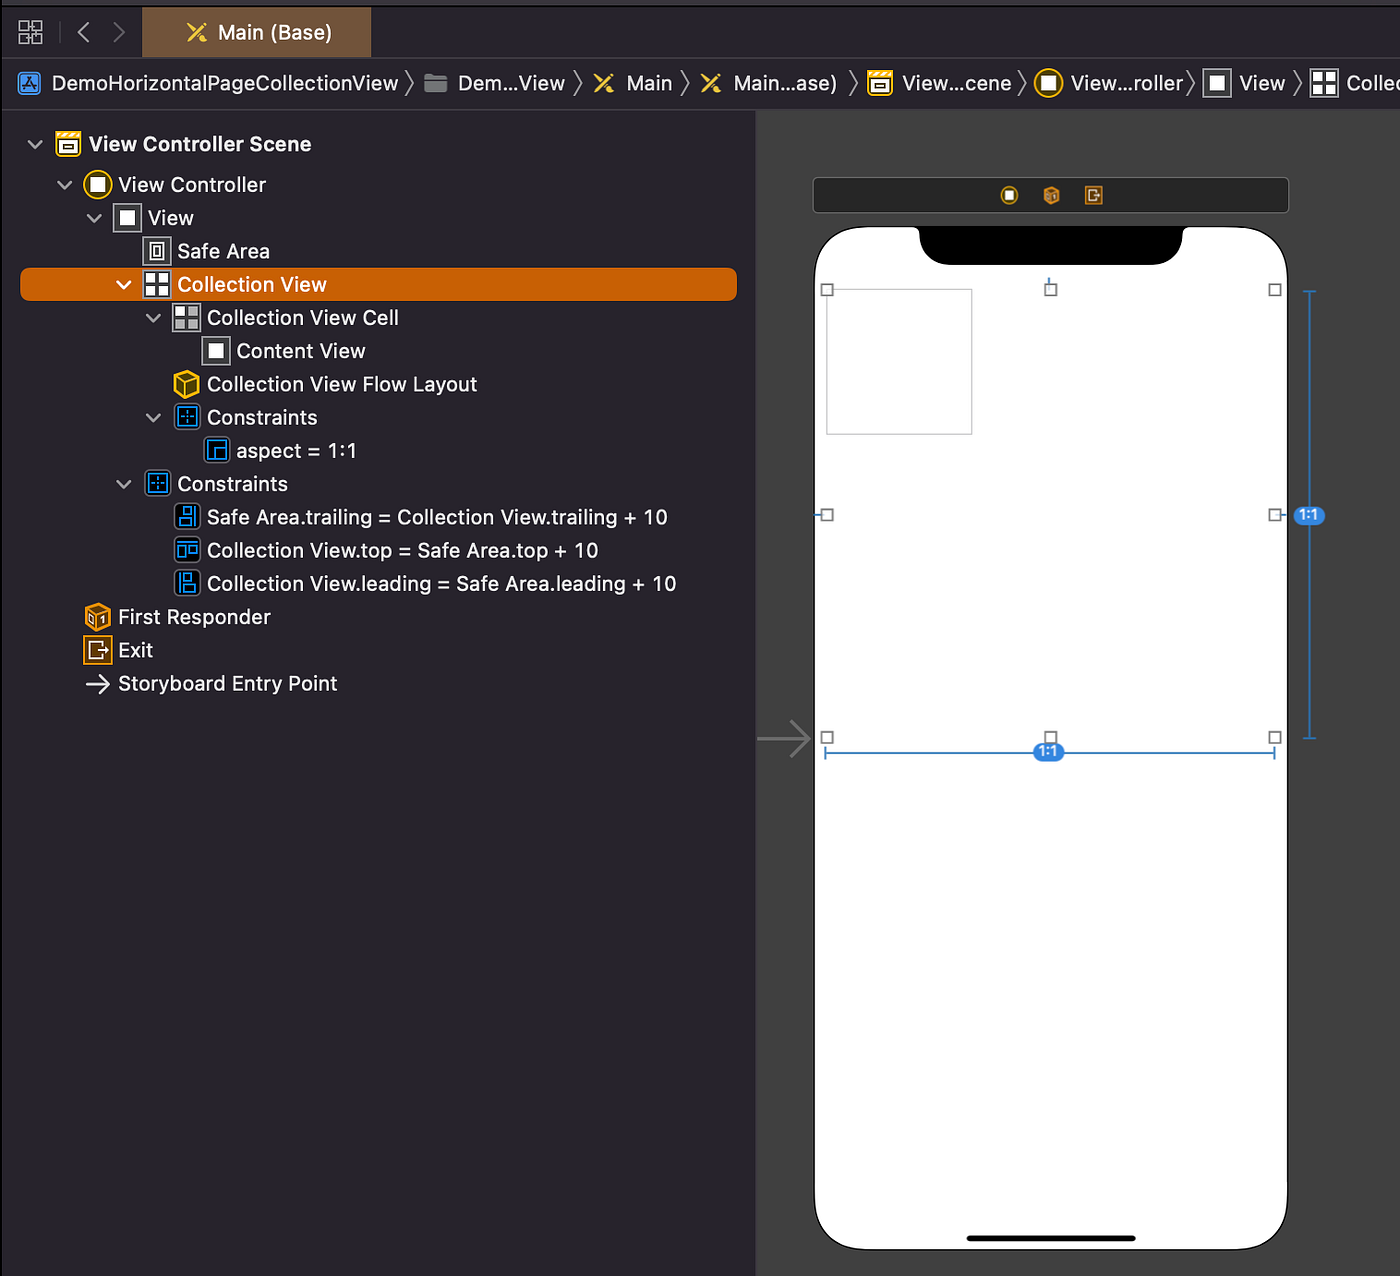Select the Exit icon in the scene dock

tap(1093, 195)
